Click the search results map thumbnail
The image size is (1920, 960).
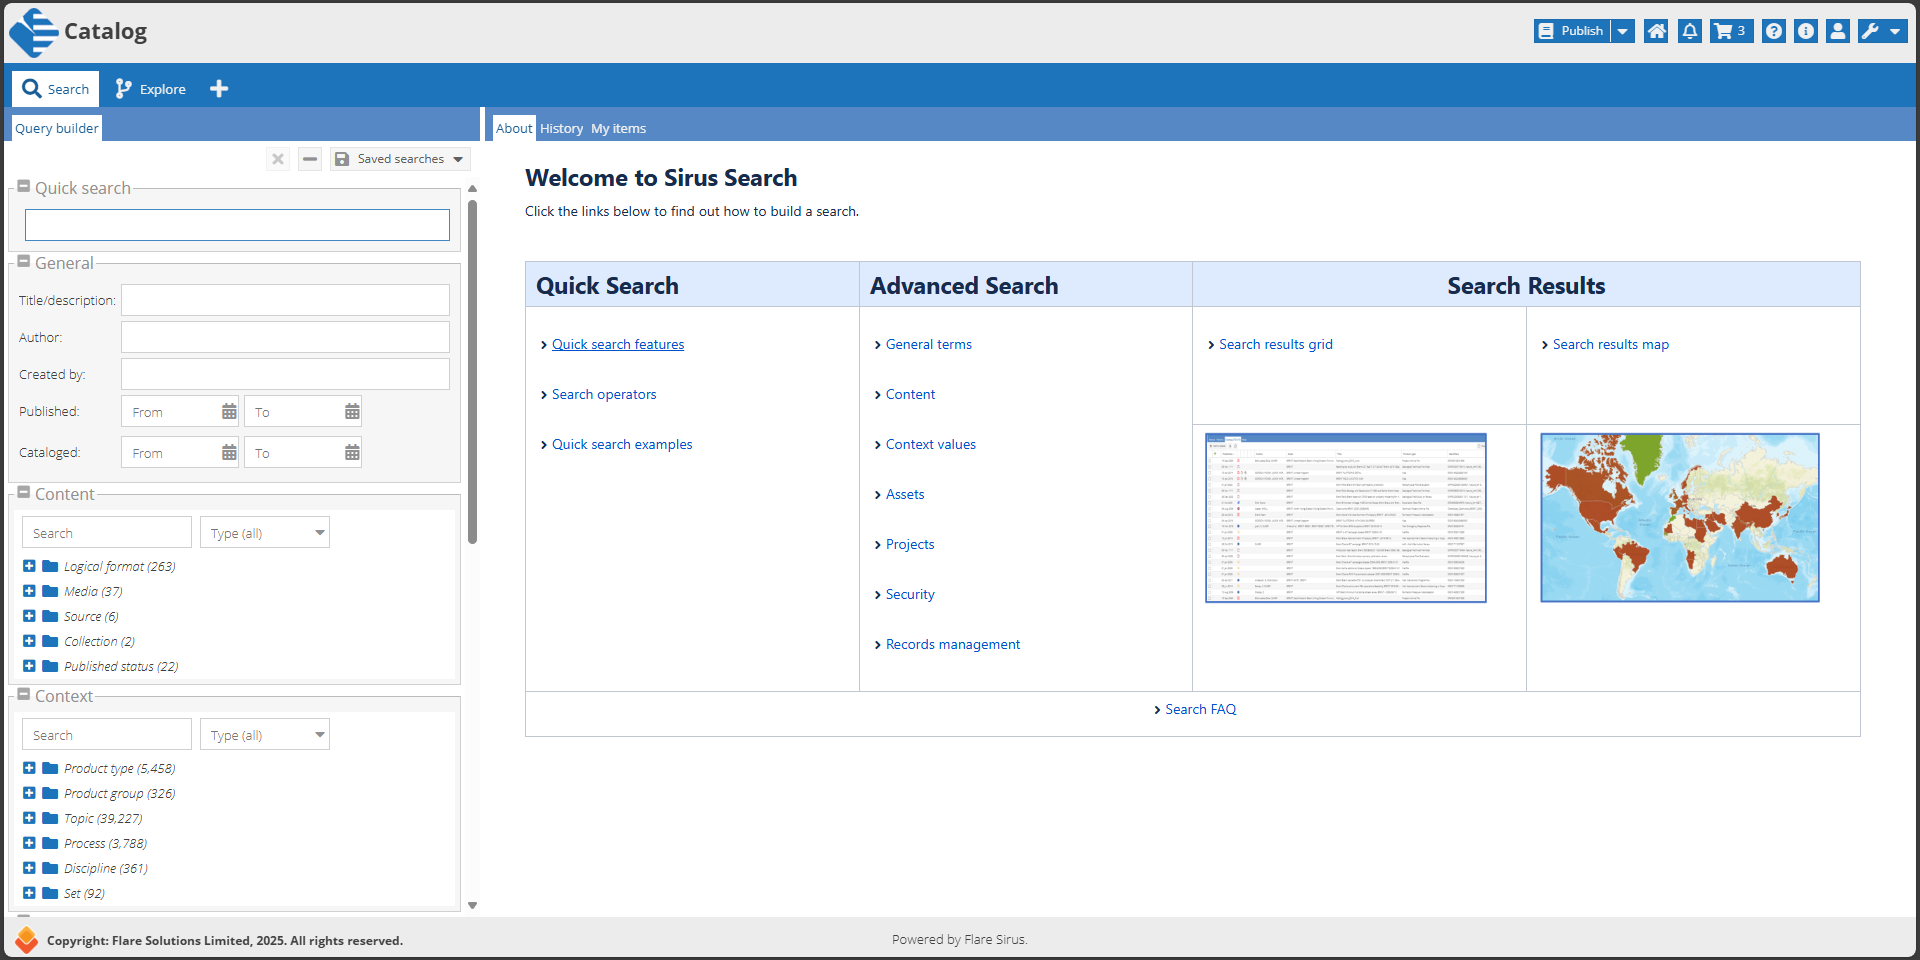coord(1679,517)
